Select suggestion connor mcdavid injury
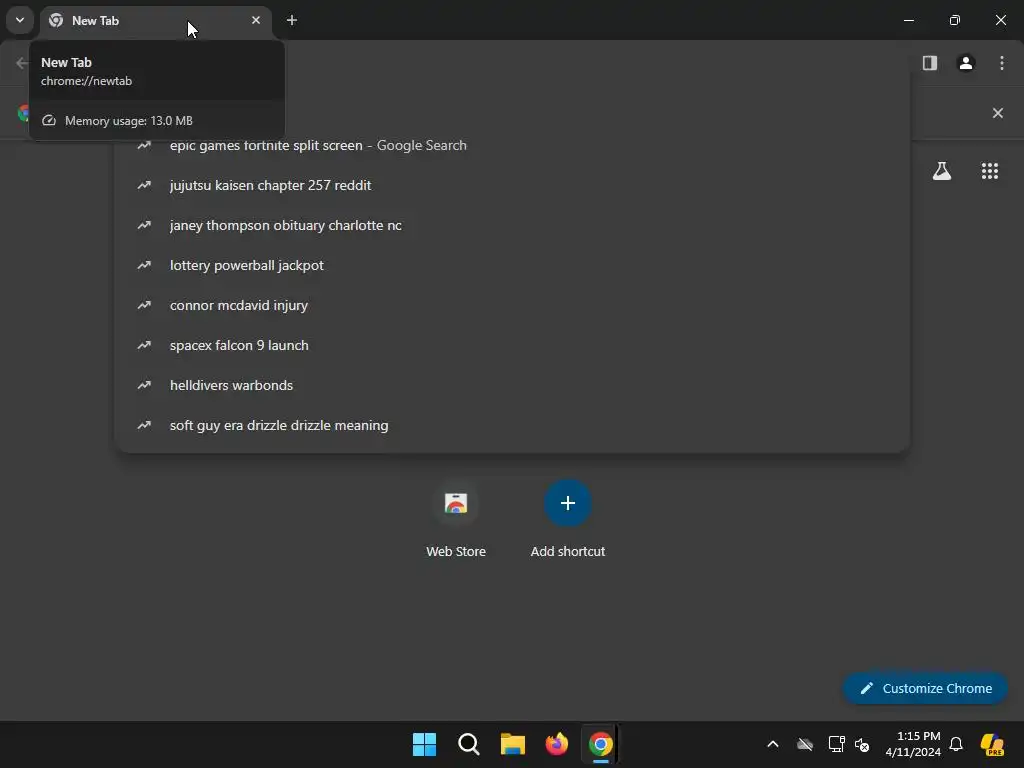The image size is (1024, 768). [x=512, y=305]
